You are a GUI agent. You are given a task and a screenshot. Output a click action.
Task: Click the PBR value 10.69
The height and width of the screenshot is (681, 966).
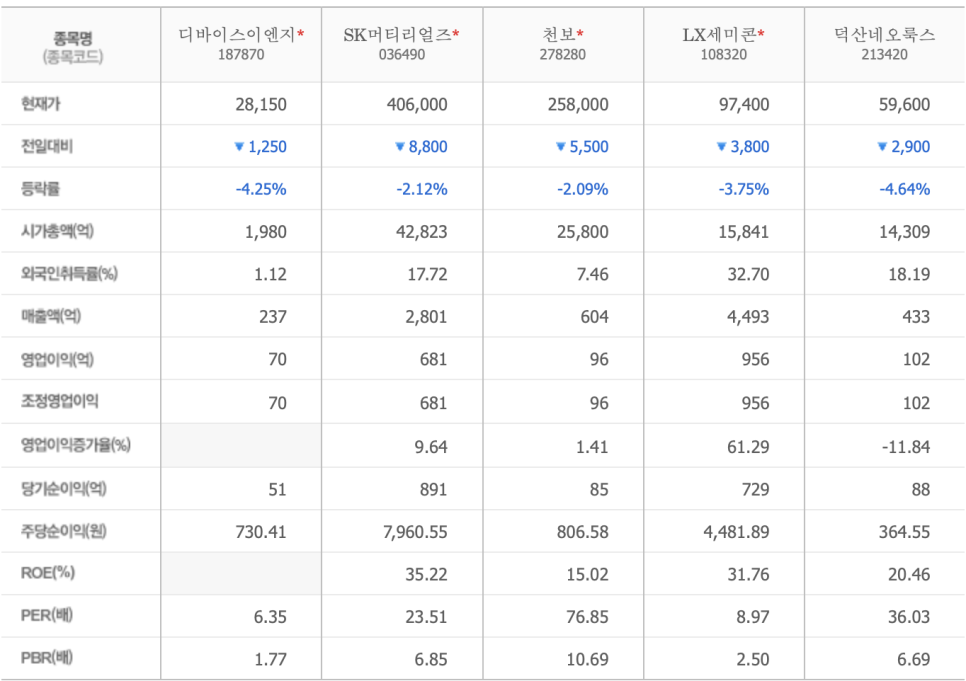pos(587,659)
